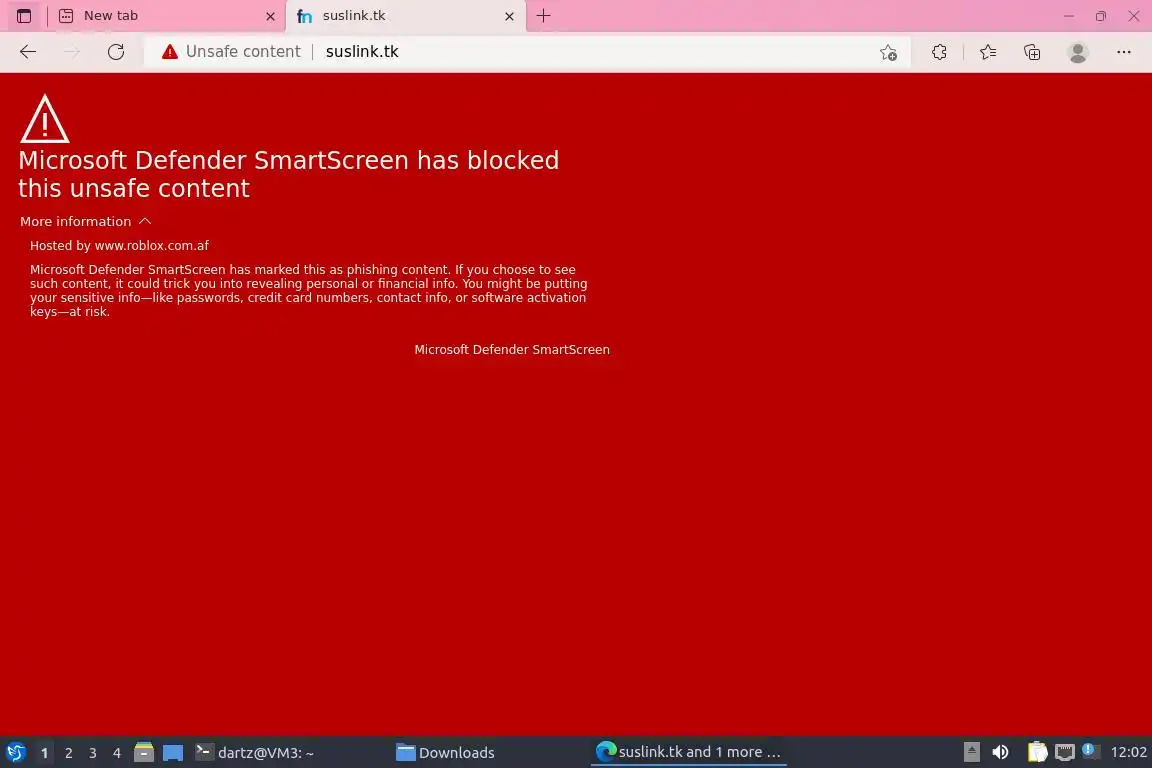Open the Downloads folder taskbar window
This screenshot has width=1152, height=768.
490,753
